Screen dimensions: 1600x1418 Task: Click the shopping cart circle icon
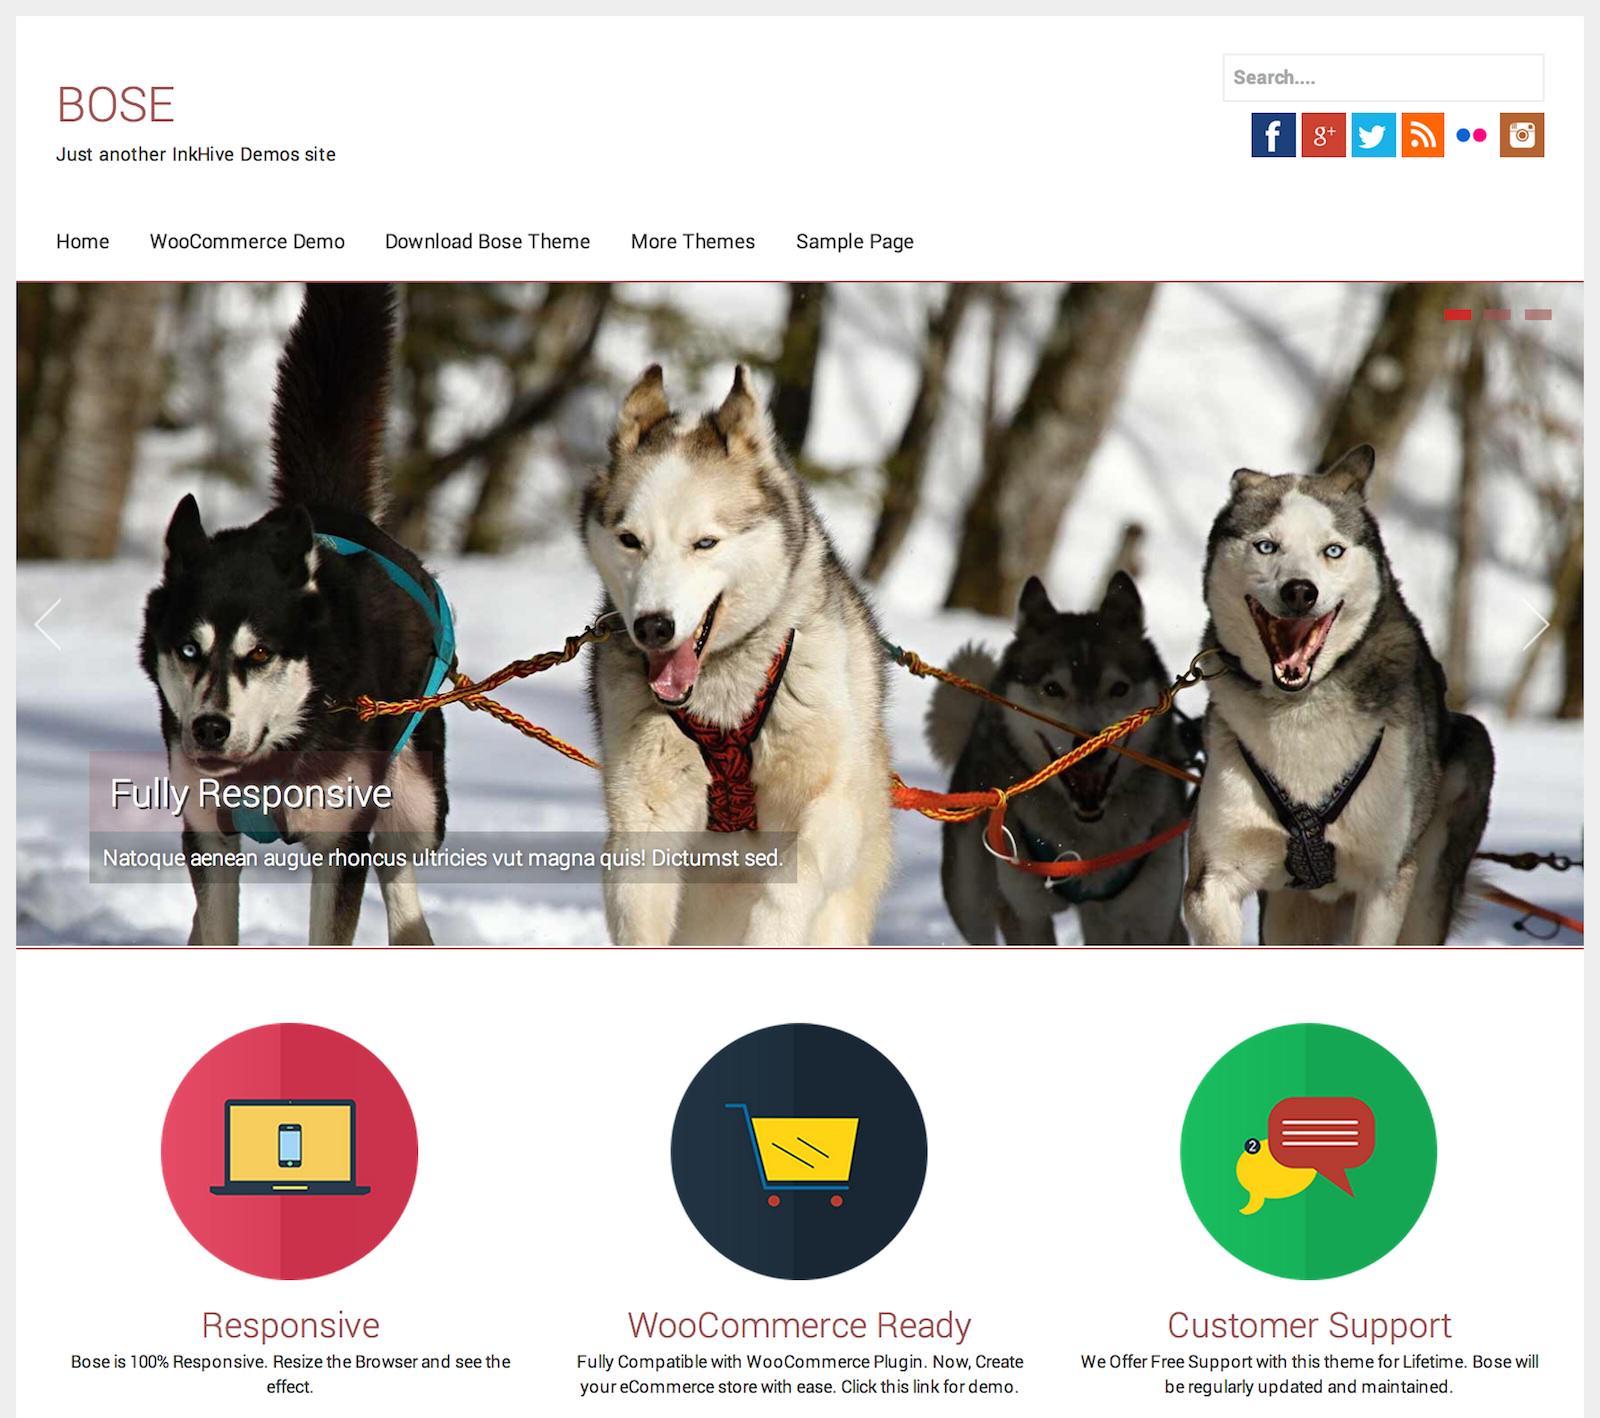[x=799, y=1151]
